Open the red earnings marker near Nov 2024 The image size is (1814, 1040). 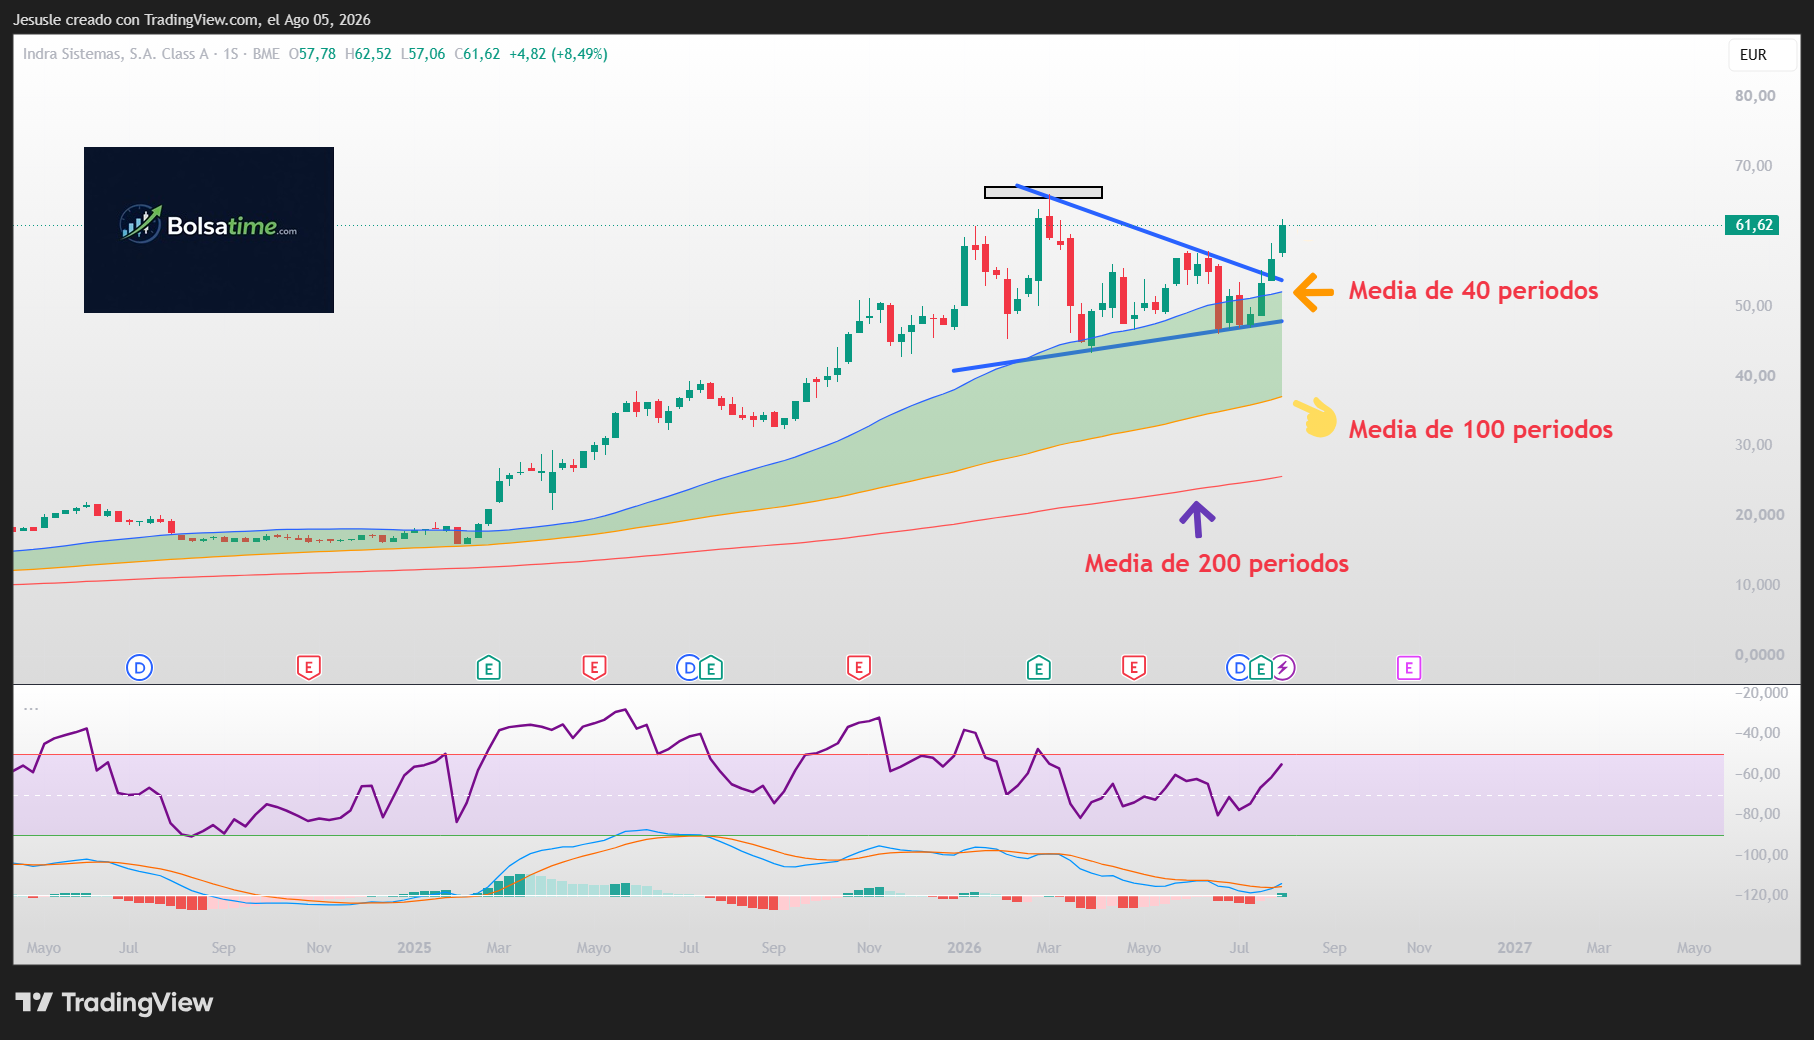click(309, 668)
